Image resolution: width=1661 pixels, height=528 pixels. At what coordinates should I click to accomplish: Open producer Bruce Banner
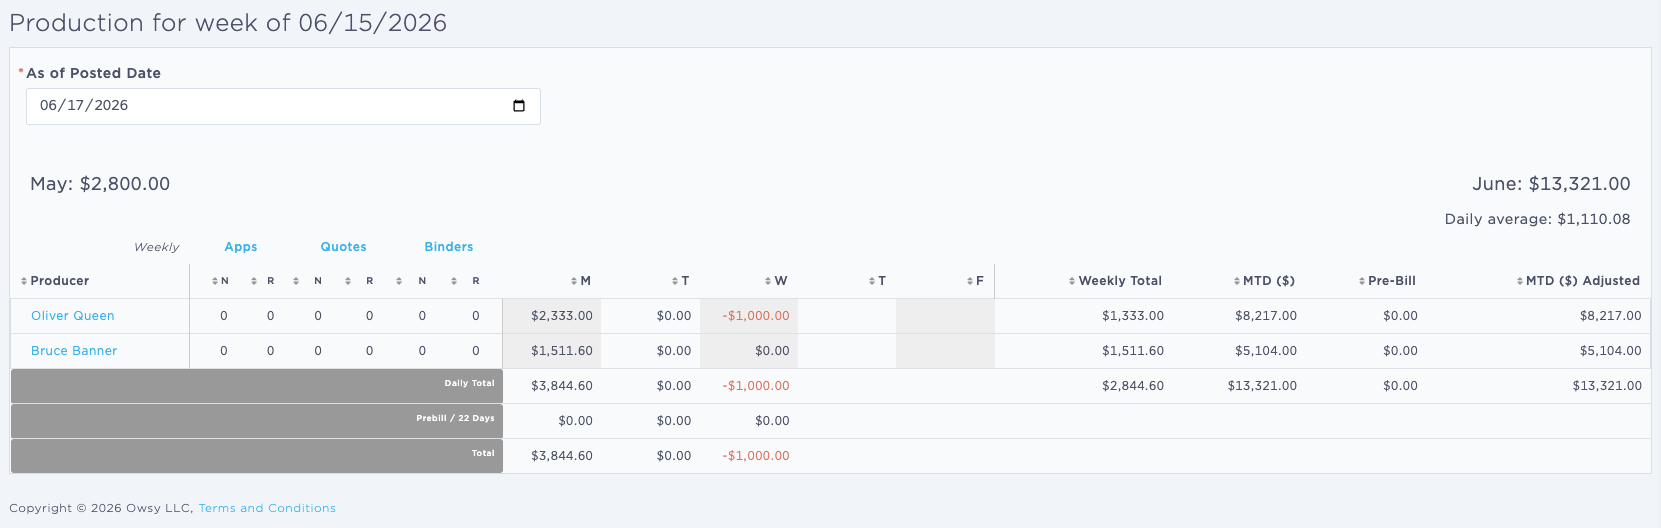pos(74,351)
